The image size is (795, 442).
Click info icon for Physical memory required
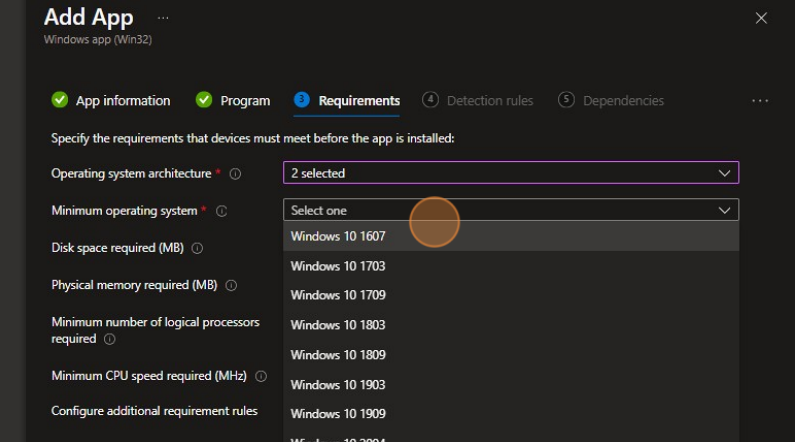(x=231, y=285)
